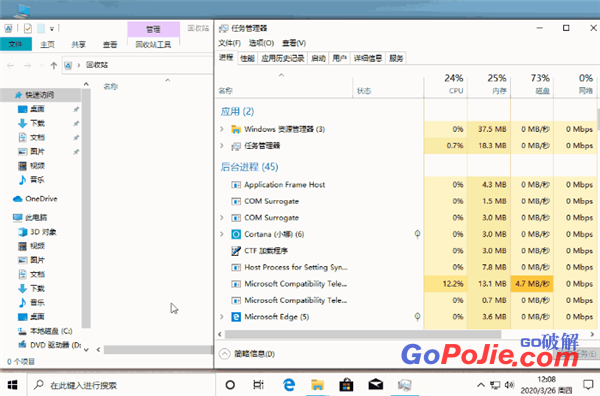600x396 pixels.
Task: Switch to Details tab
Action: (x=368, y=58)
